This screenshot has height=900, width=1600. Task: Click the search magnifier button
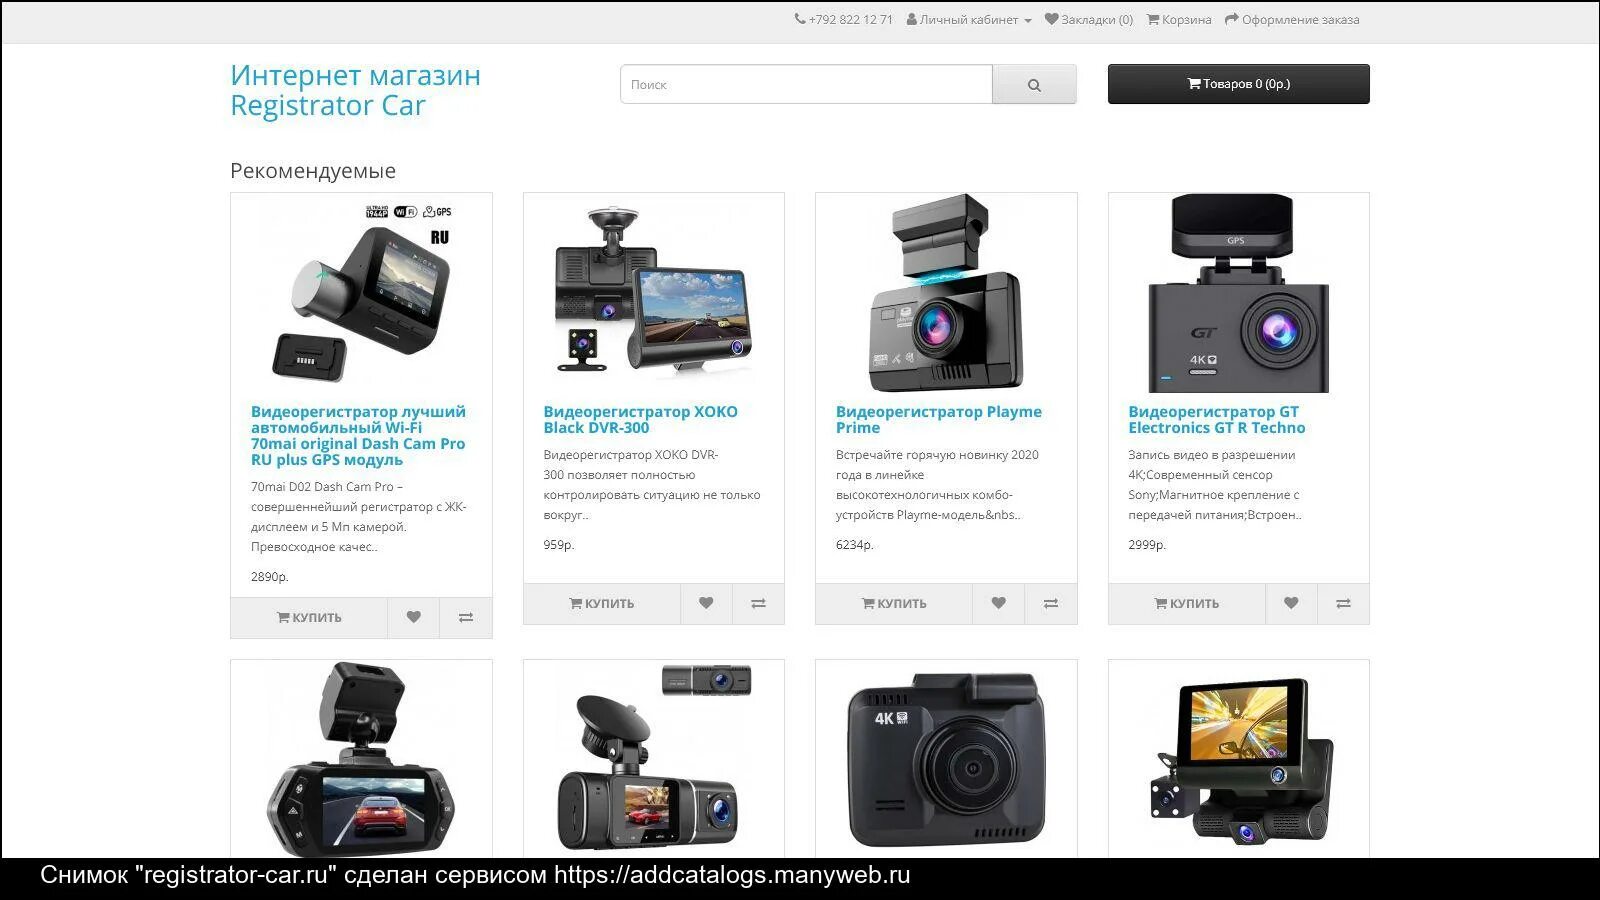pos(1034,85)
